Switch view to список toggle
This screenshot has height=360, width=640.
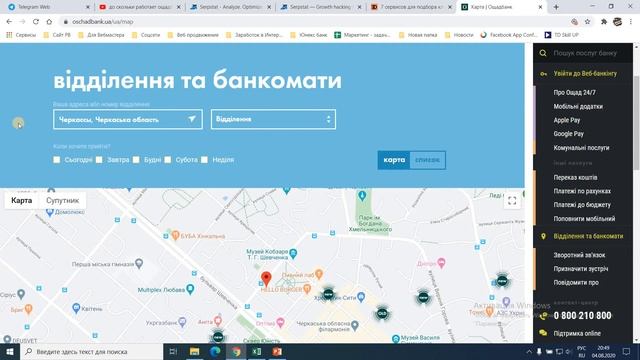pyautogui.click(x=427, y=160)
